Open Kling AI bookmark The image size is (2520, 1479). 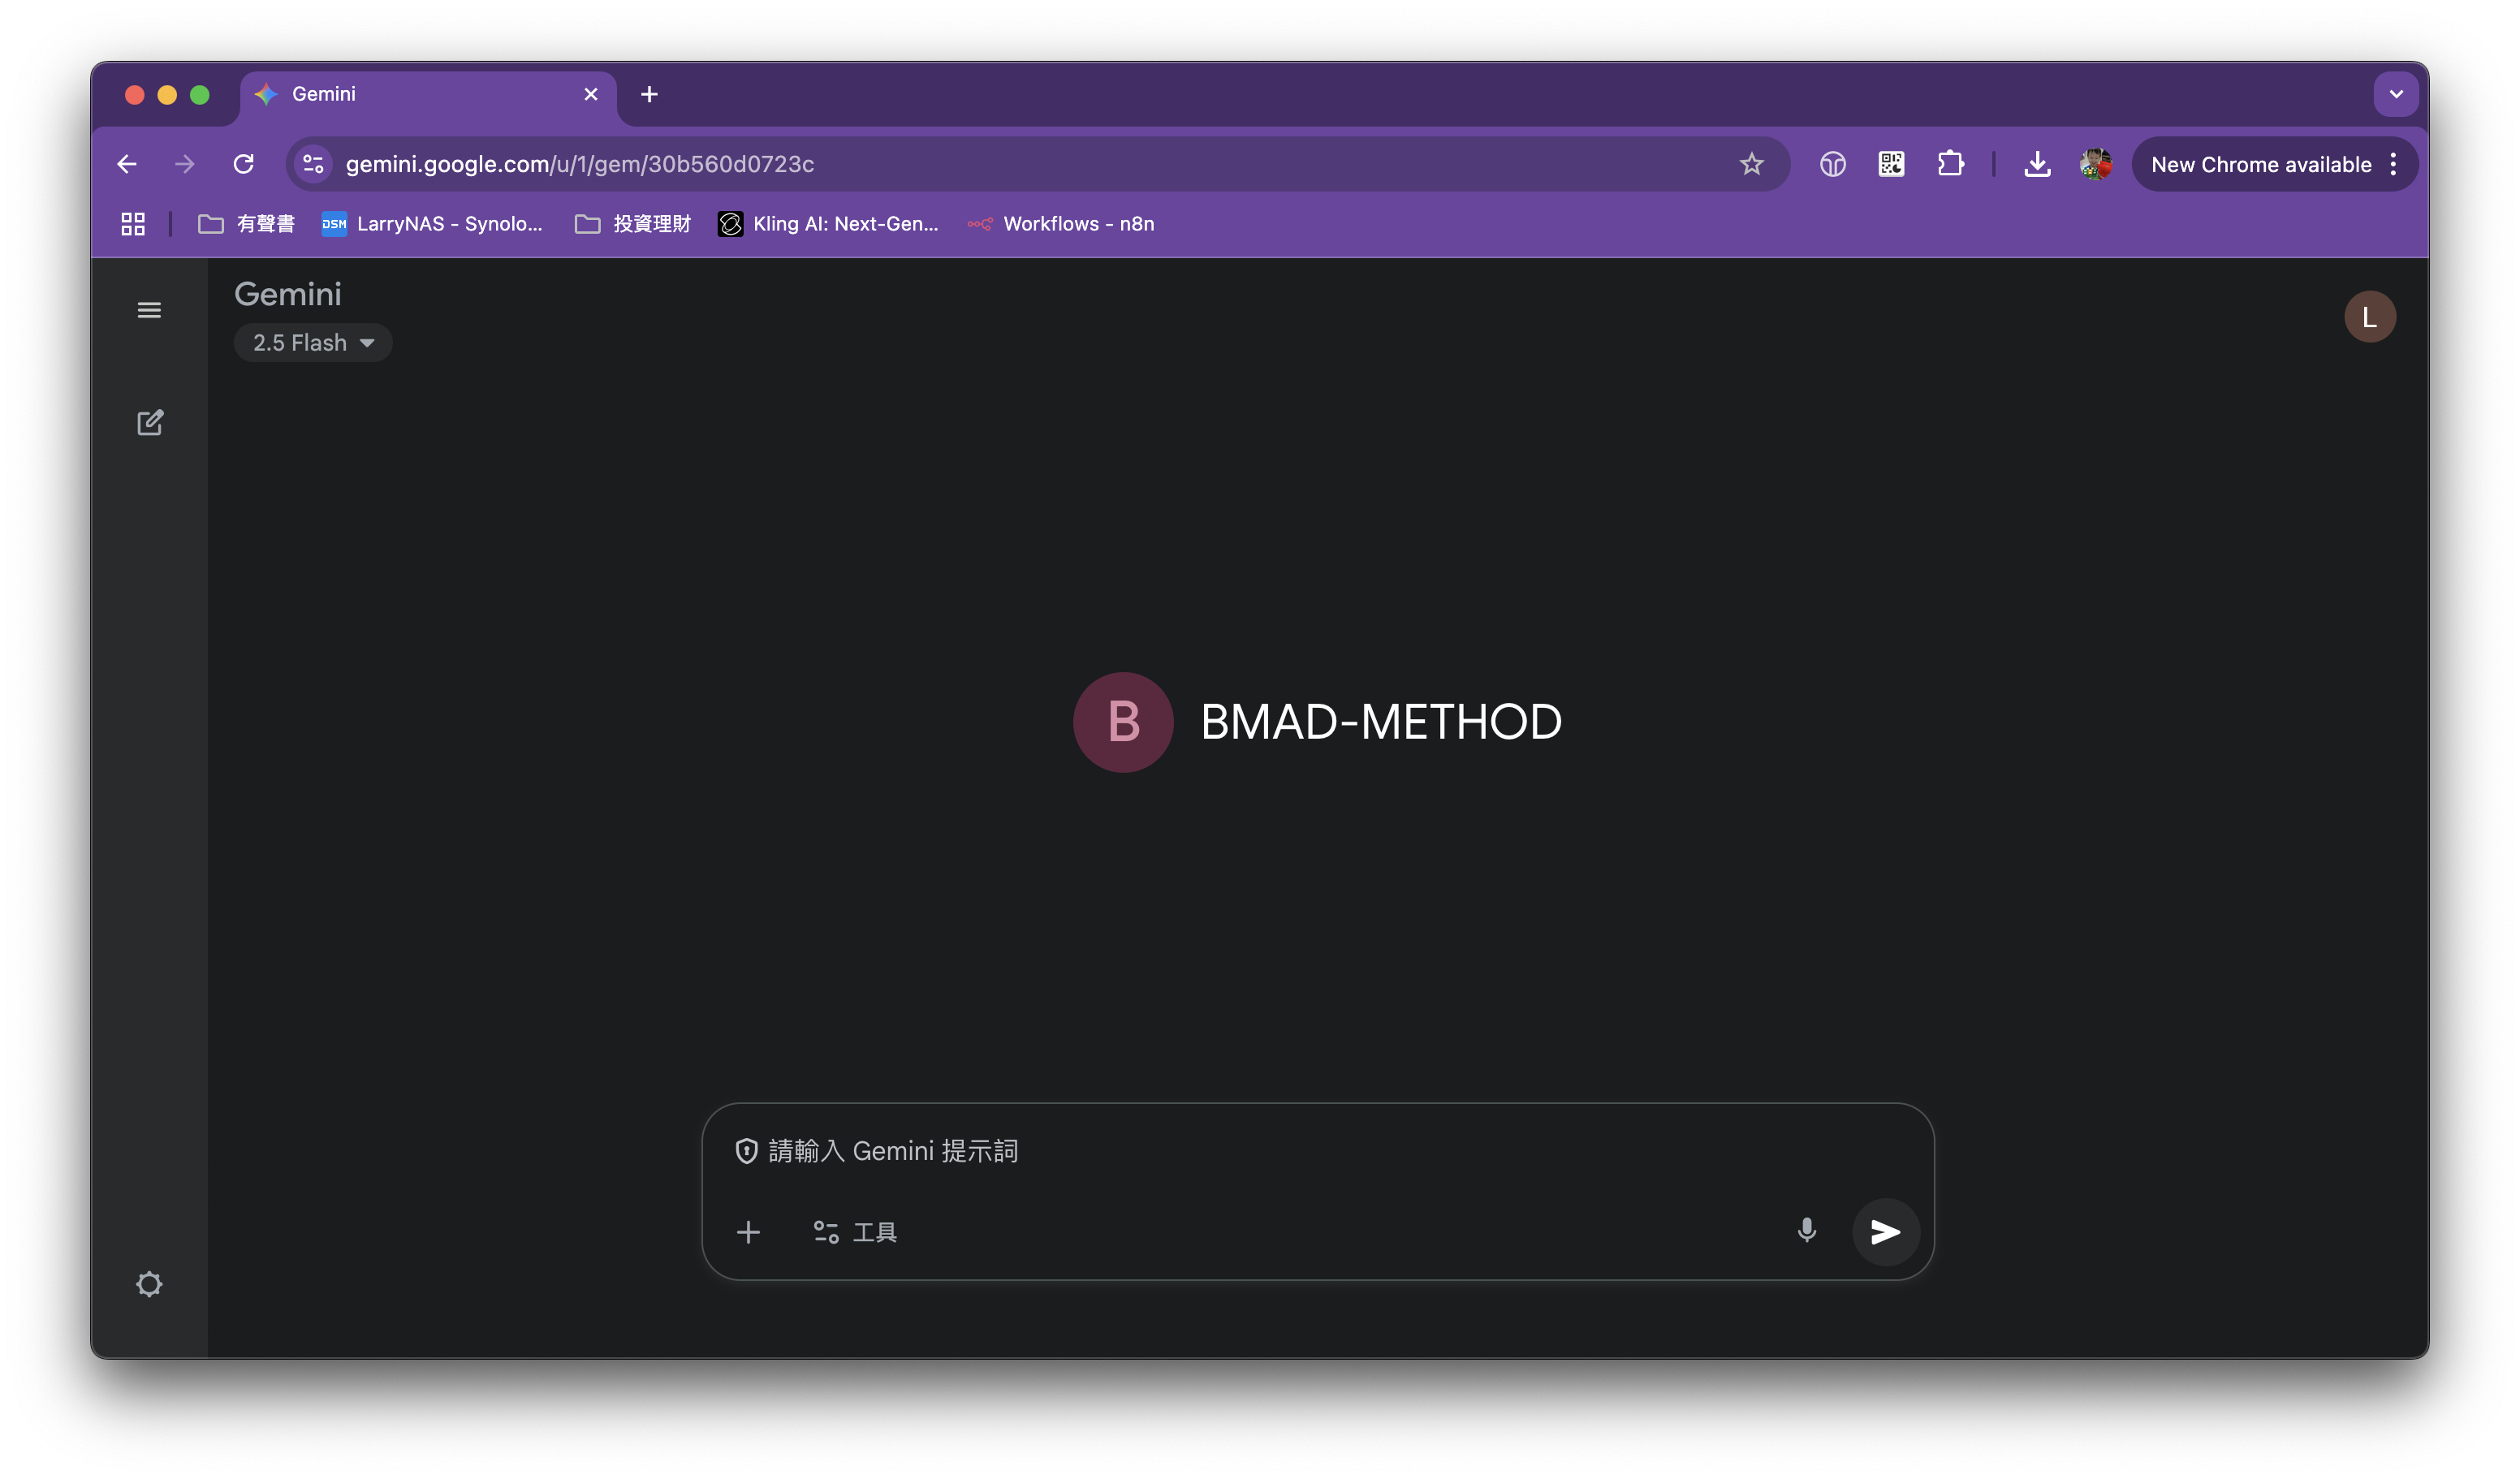(x=829, y=224)
